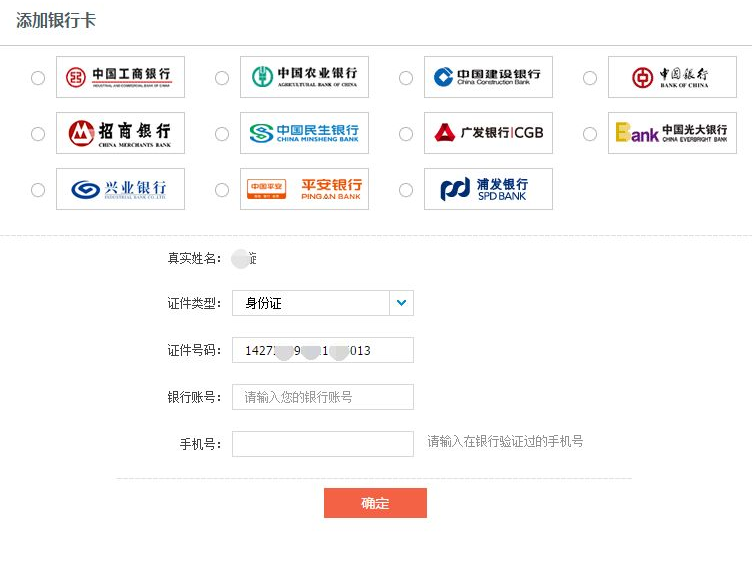
Task: Click the SPD Bank logo
Action: pyautogui.click(x=488, y=189)
